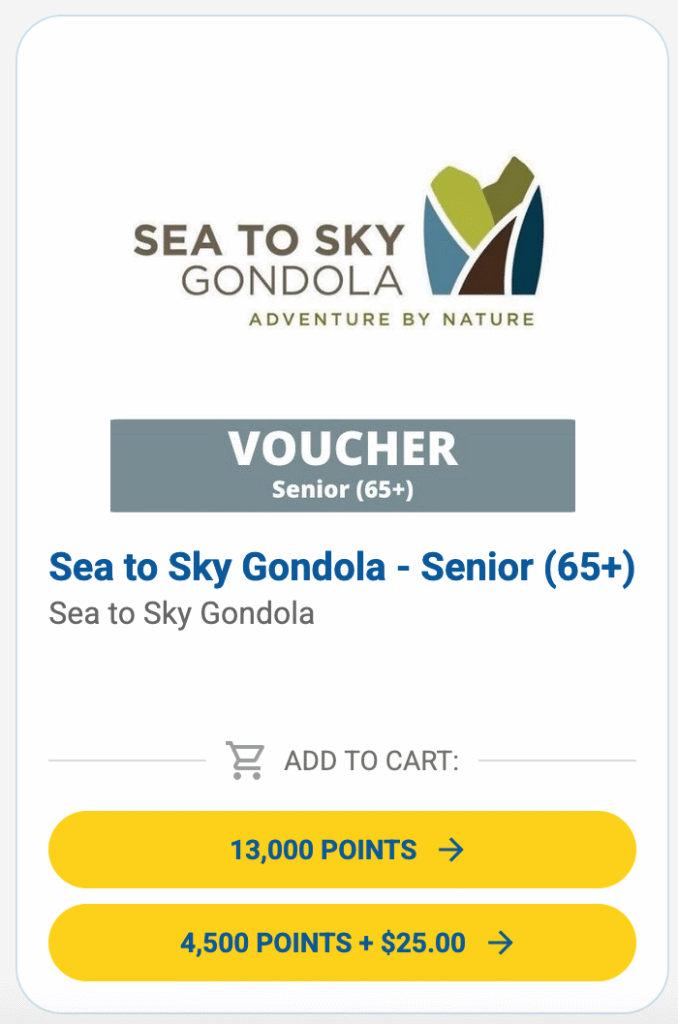Click the VOUCHER heading on the grey banner
The height and width of the screenshot is (1024, 678).
pyautogui.click(x=343, y=450)
